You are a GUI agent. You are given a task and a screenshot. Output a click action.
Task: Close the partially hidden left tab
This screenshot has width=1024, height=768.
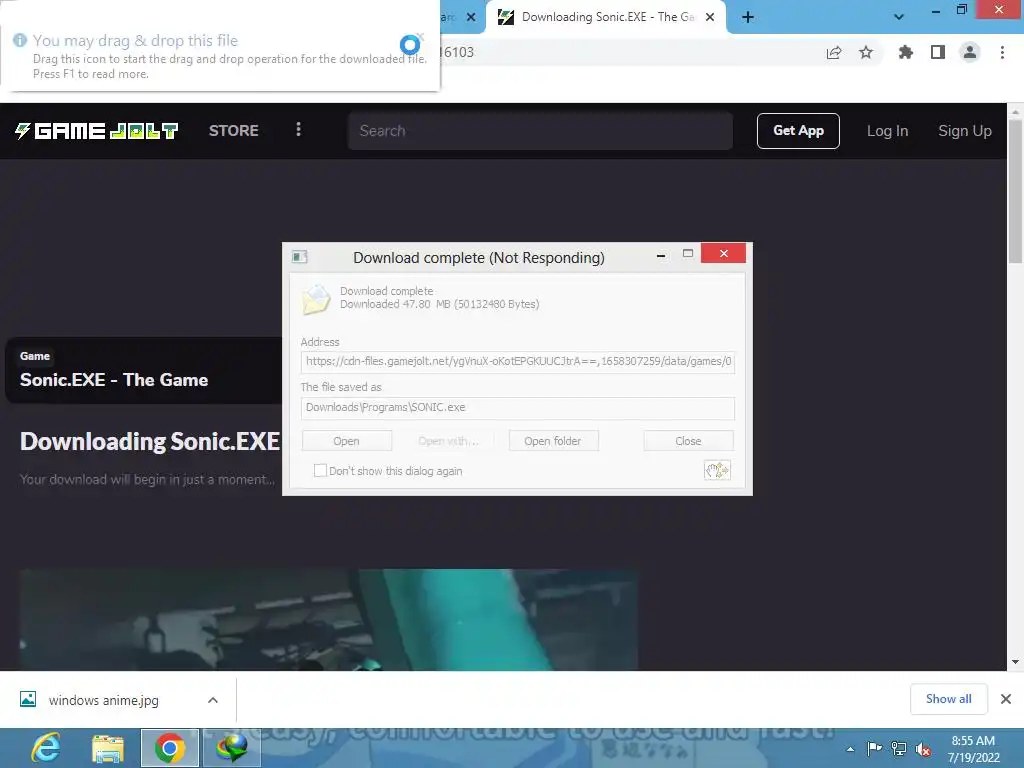471,18
